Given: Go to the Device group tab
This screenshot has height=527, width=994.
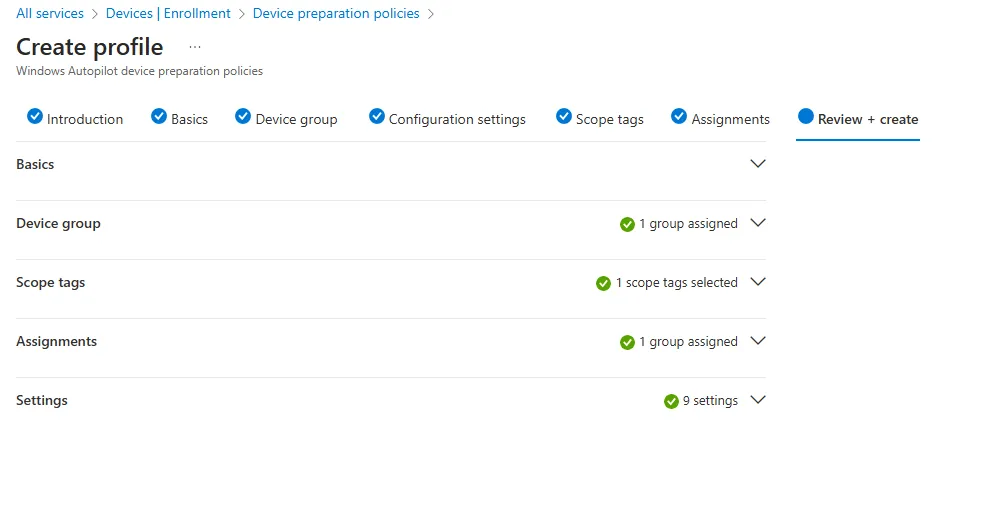Looking at the screenshot, I should coord(296,119).
